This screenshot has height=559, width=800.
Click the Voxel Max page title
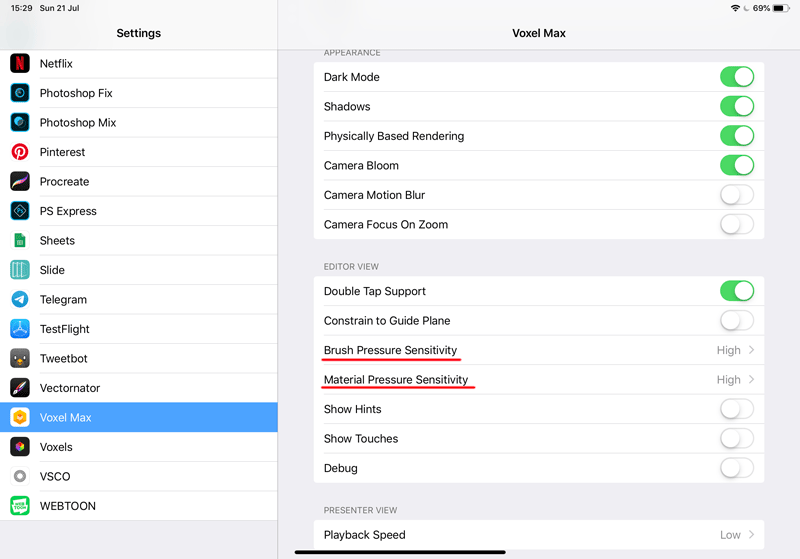(x=539, y=33)
